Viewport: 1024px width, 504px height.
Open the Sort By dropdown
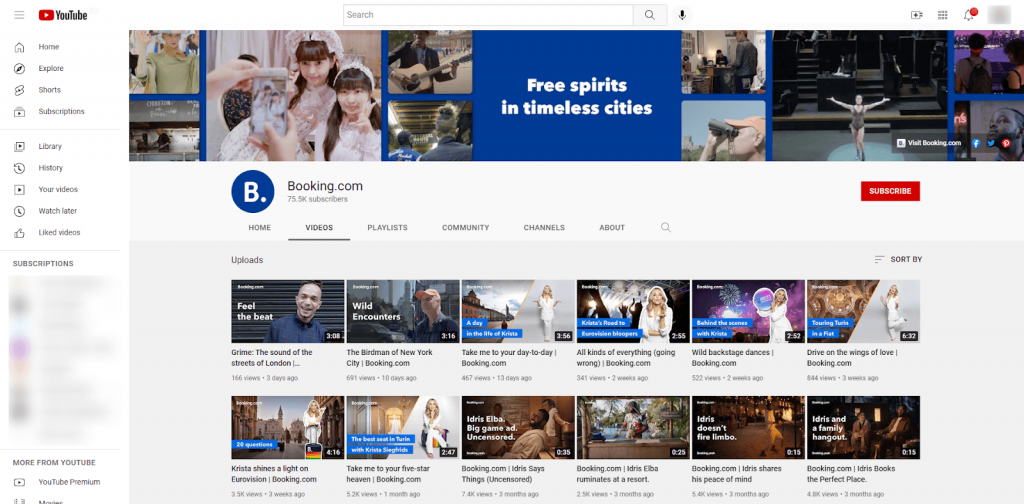(898, 259)
